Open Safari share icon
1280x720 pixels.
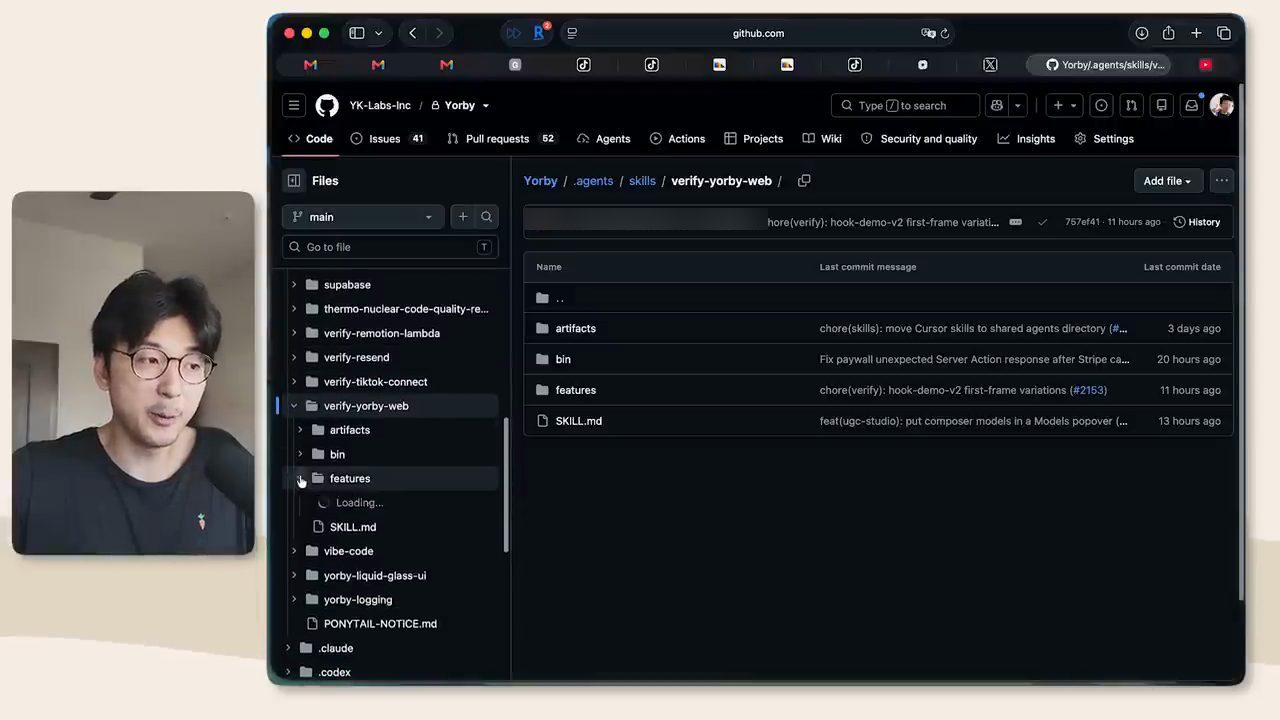point(1168,33)
